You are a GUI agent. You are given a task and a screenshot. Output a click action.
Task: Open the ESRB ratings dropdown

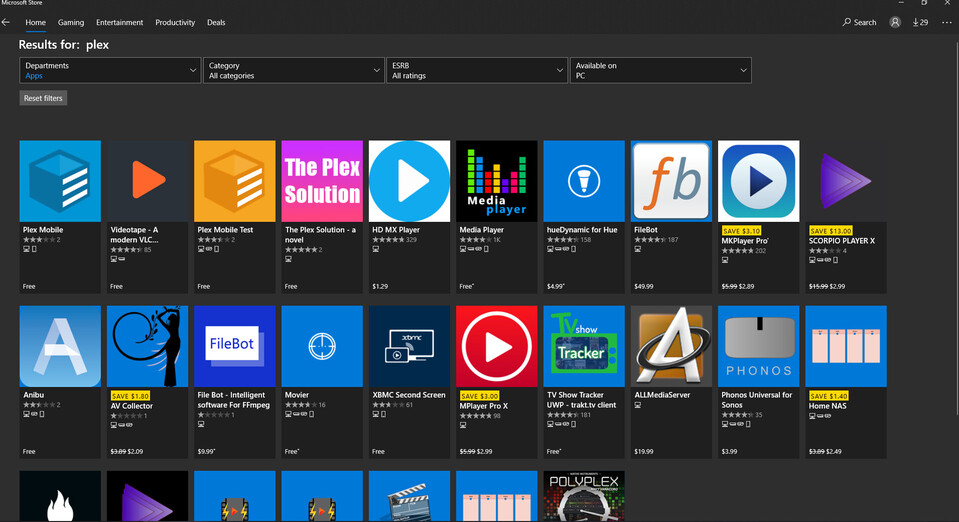pos(477,70)
